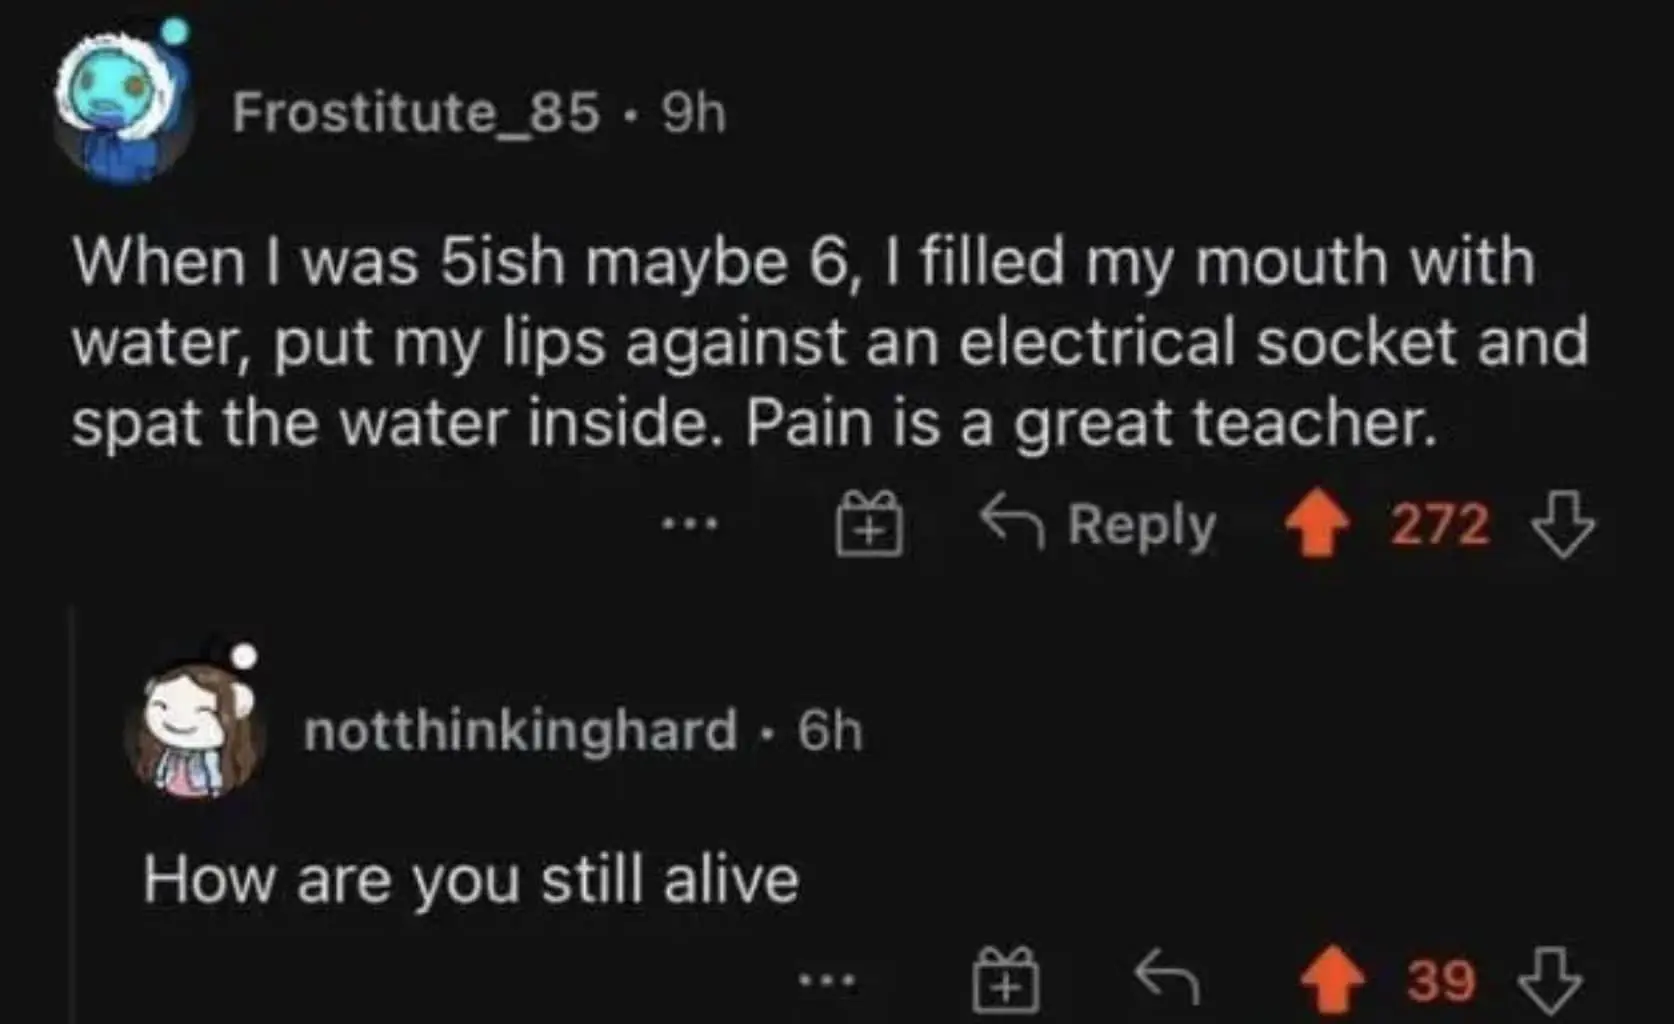Open notthinkinghard's profile via username
Viewport: 1674px width, 1024px height.
click(520, 730)
